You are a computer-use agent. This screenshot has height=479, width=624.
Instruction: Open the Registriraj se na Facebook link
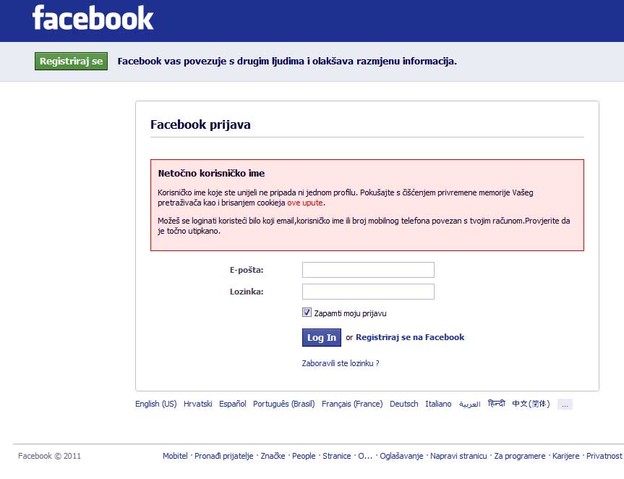410,337
